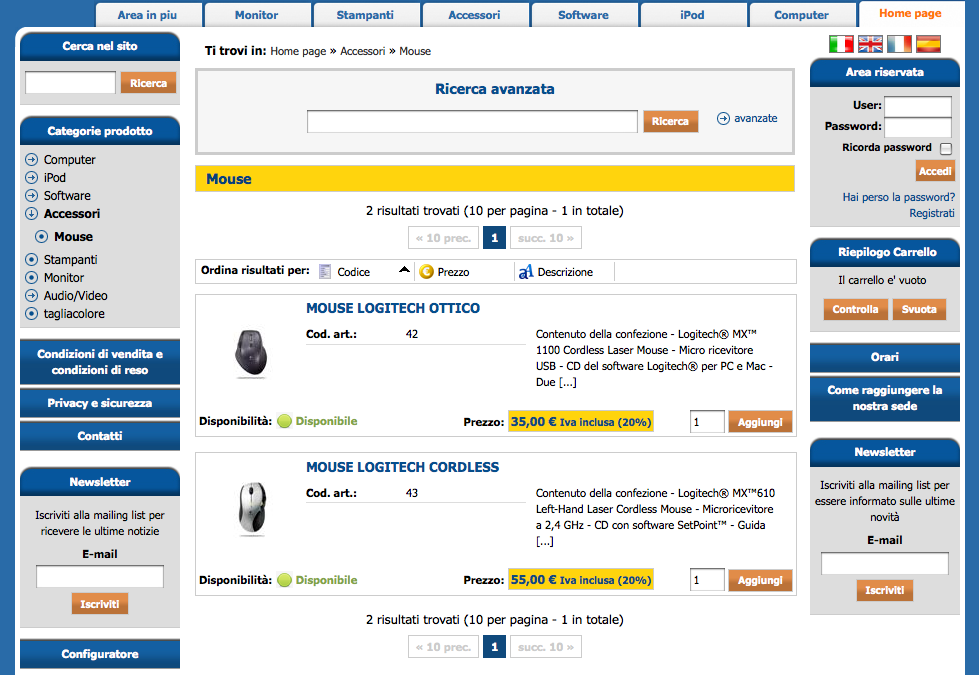Open the Computer top tab
Viewport: 979px width, 675px height.
802,15
